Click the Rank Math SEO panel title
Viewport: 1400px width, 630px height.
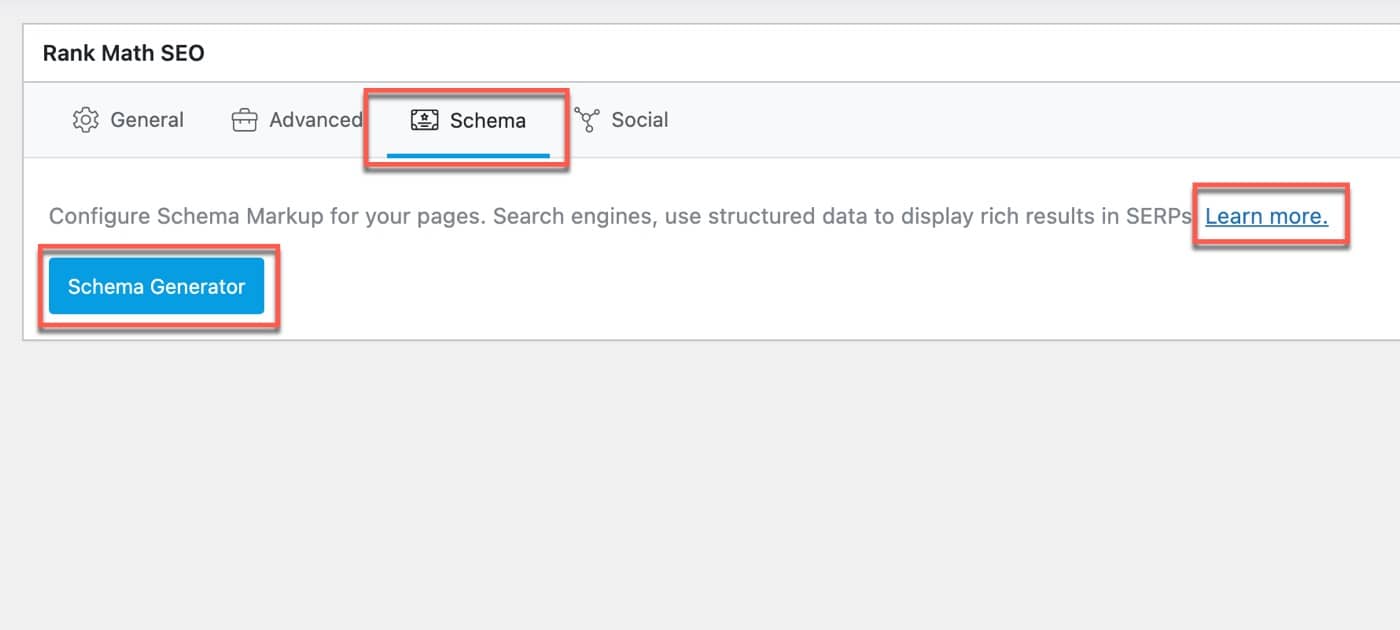[x=123, y=53]
